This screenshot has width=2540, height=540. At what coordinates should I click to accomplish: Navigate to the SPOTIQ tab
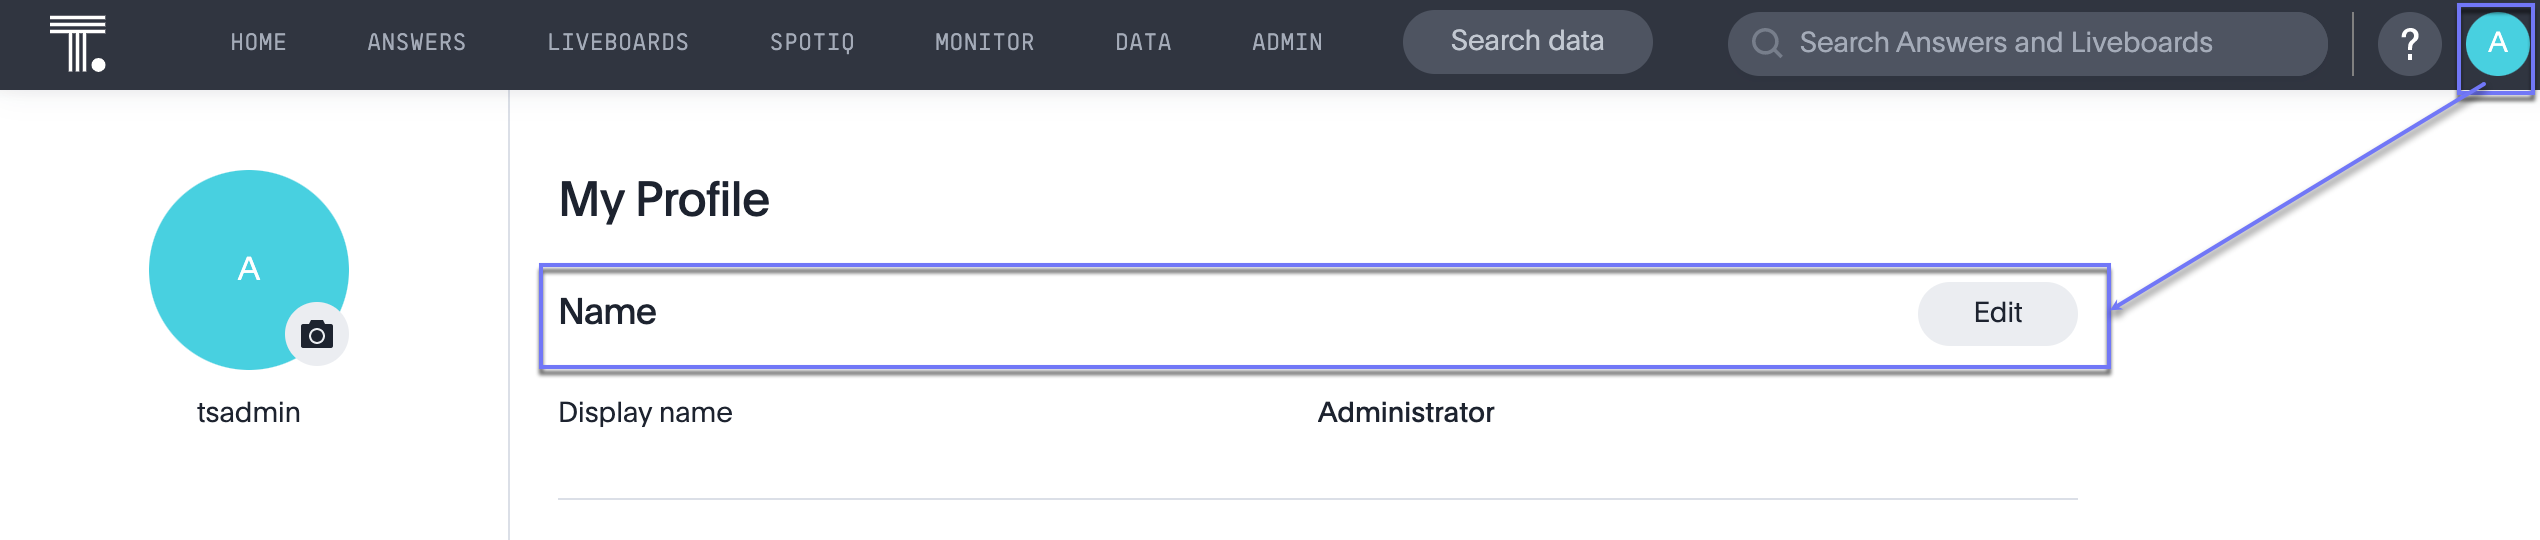point(812,43)
